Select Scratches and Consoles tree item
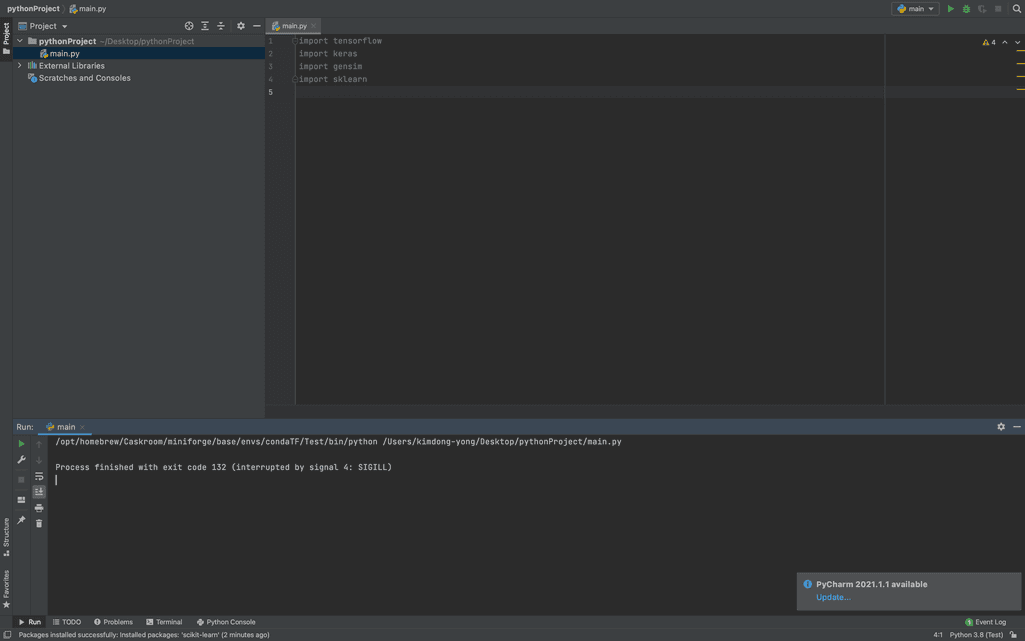1025x641 pixels. pyautogui.click(x=84, y=78)
